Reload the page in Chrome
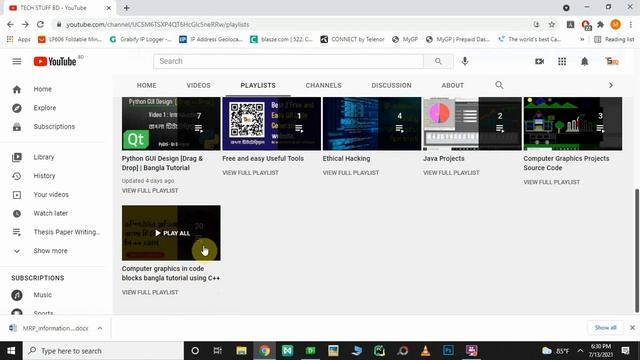640x360 pixels. pos(40,24)
